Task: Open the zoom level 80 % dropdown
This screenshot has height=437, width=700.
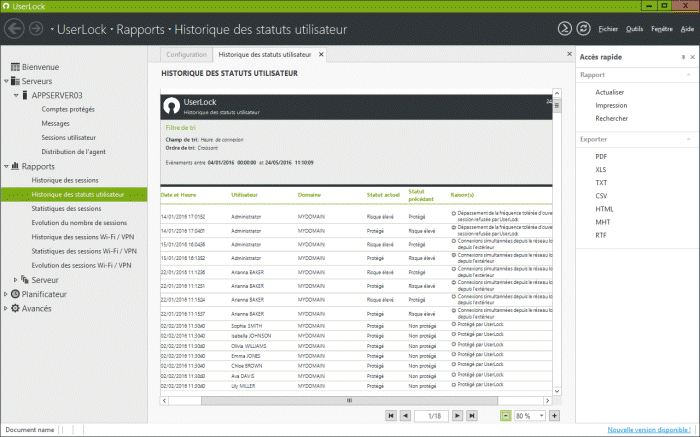Action: tap(542, 416)
